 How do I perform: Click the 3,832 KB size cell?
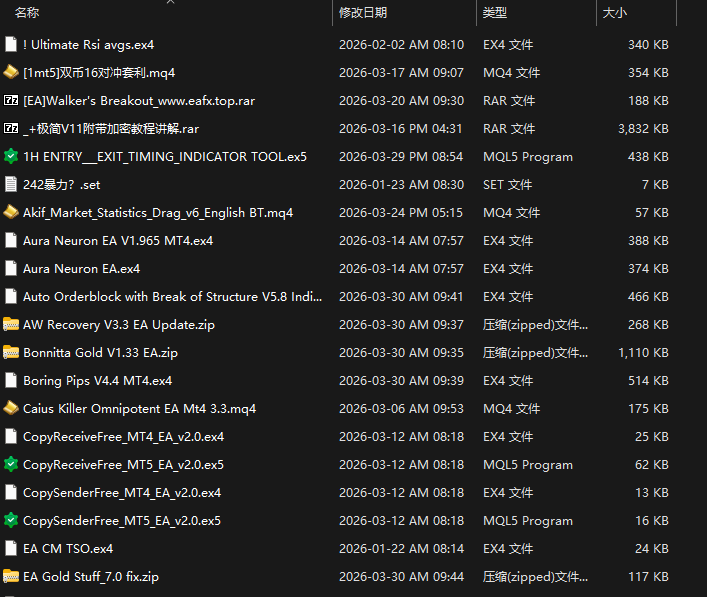pyautogui.click(x=643, y=129)
